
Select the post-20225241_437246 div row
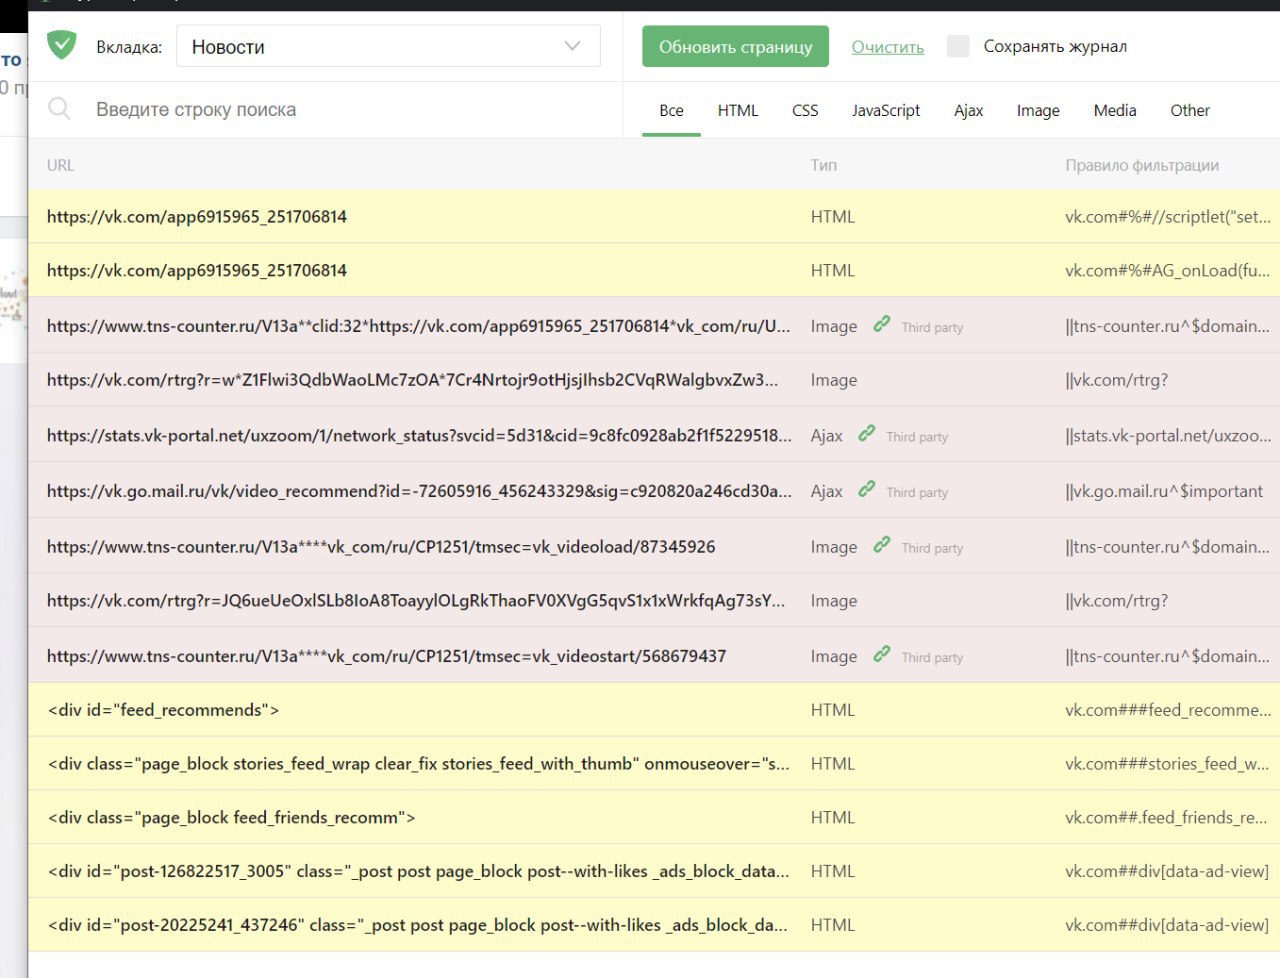tap(654, 925)
